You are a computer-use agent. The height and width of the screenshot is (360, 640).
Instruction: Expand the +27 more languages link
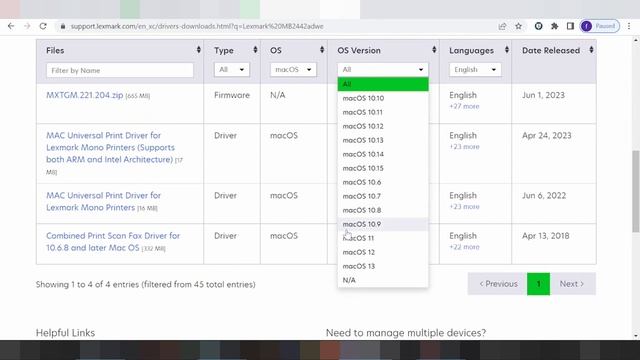point(464,106)
